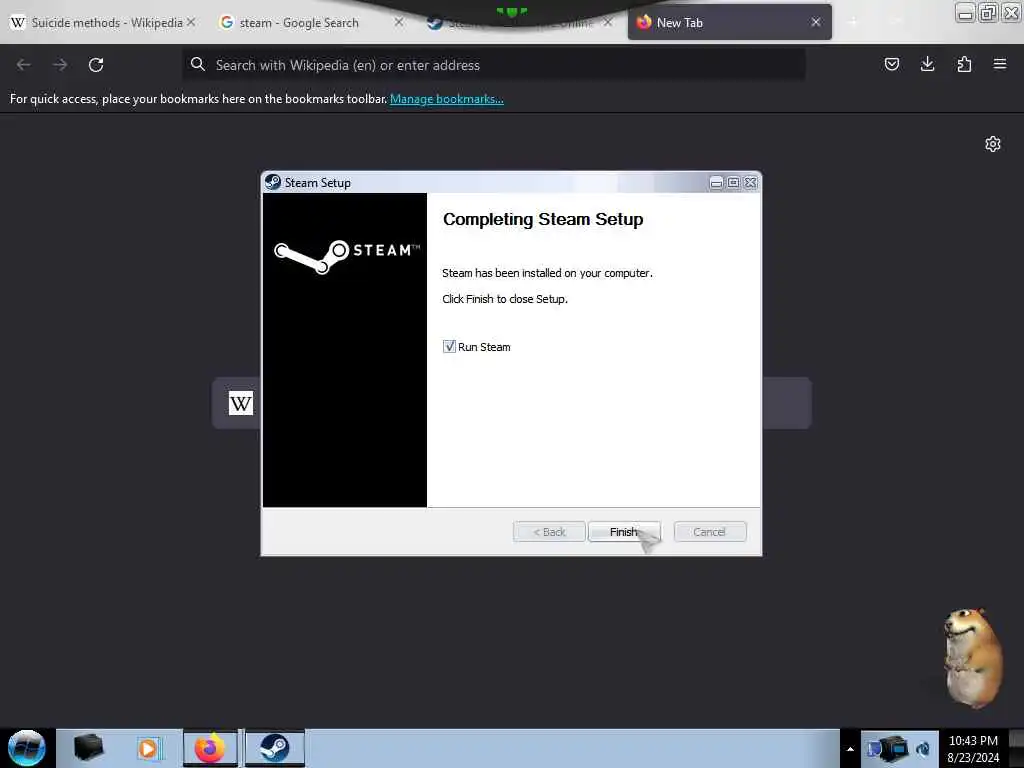Reload the current page
Image resolution: width=1024 pixels, height=768 pixels.
(x=96, y=65)
